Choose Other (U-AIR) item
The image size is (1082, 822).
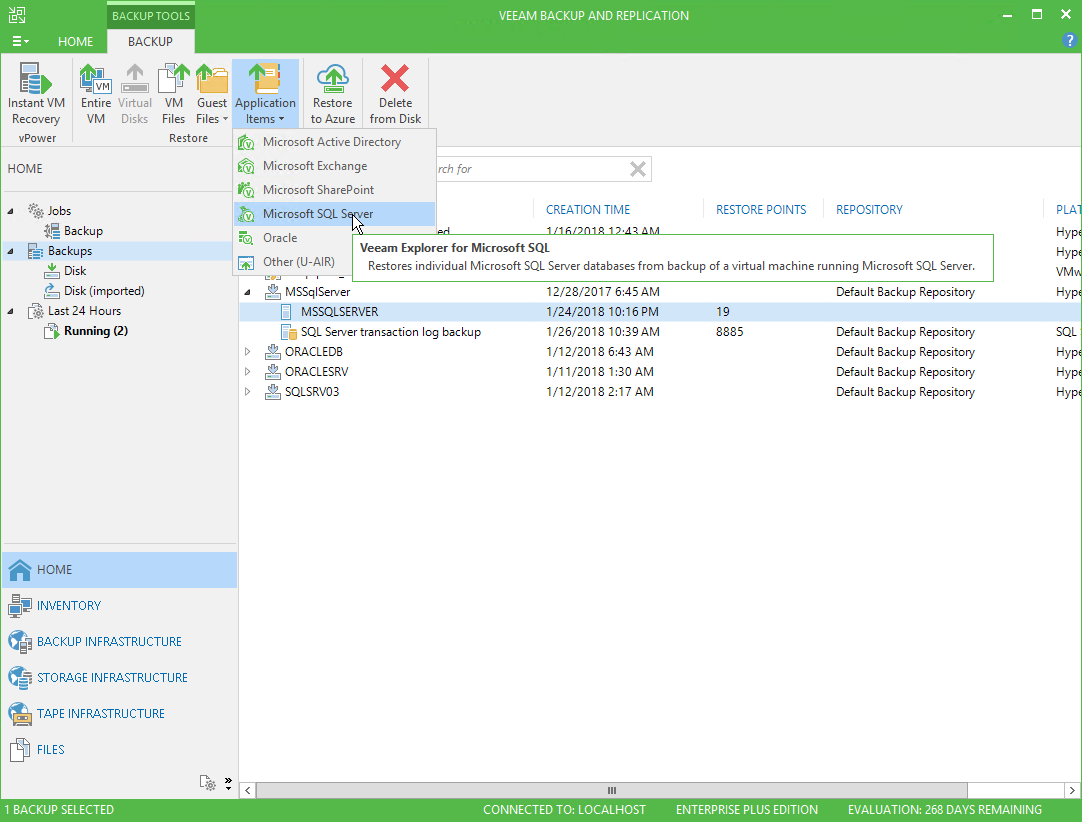(x=293, y=262)
